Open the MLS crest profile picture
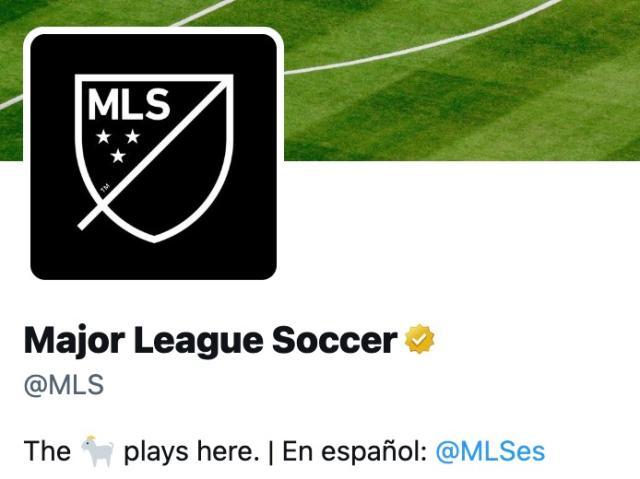Viewport: 640px width, 479px height. point(153,157)
